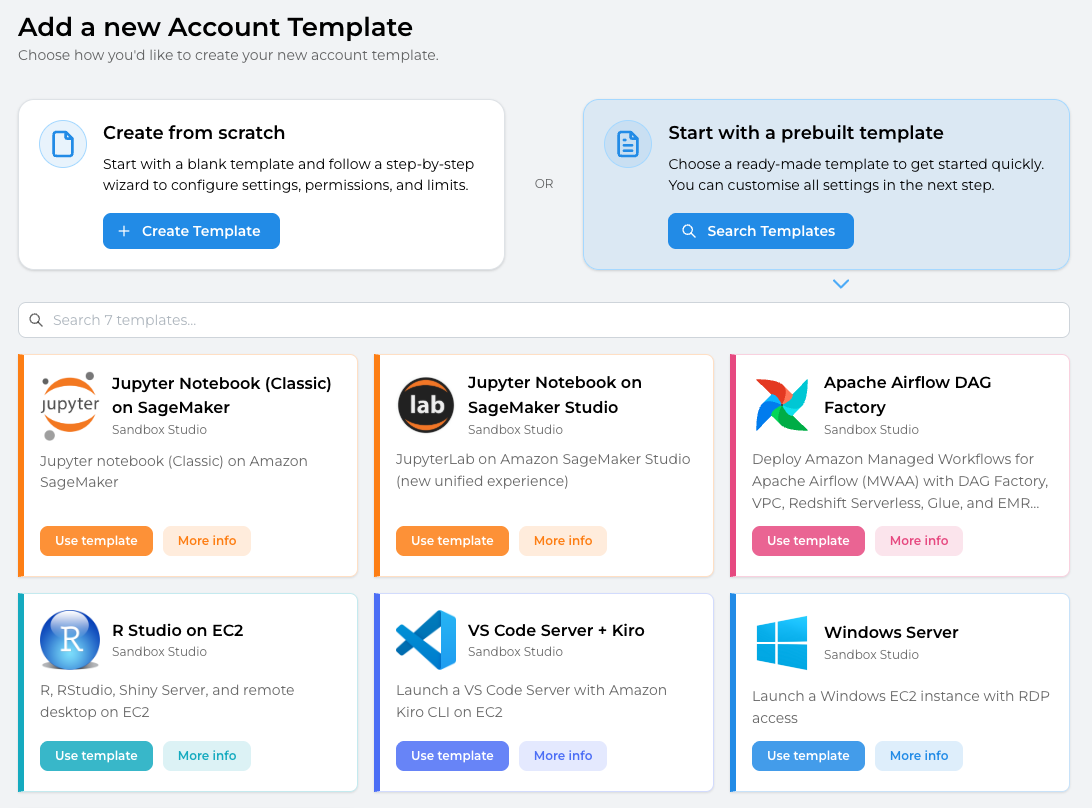
Task: Click the blank document icon for Create from scratch
Action: pyautogui.click(x=63, y=144)
